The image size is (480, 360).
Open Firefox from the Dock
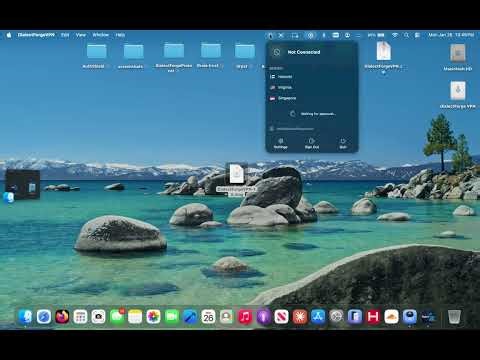(x=62, y=317)
